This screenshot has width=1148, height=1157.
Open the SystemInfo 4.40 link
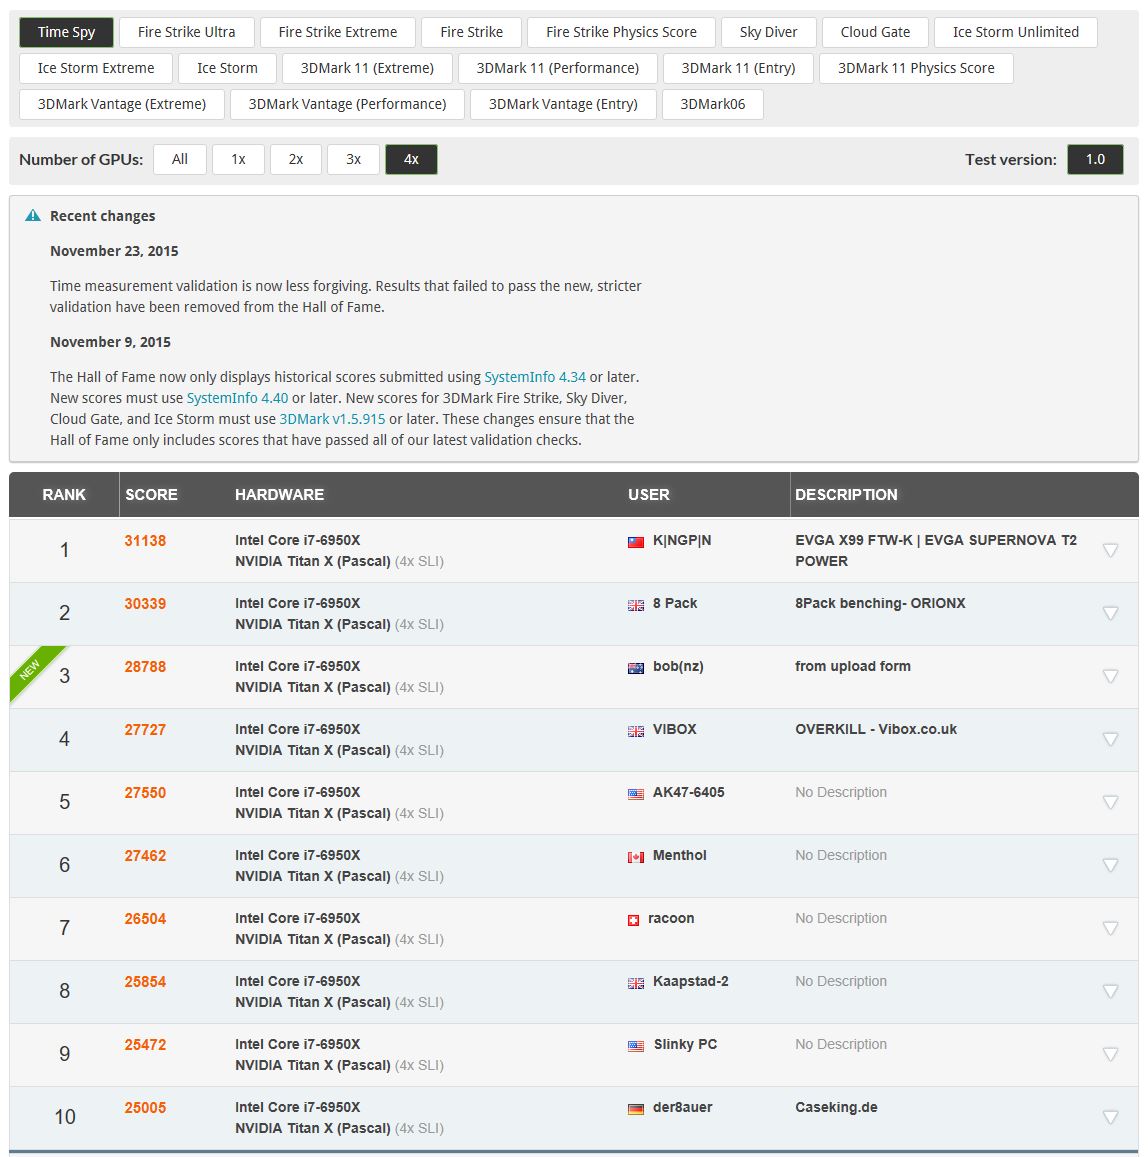click(238, 398)
